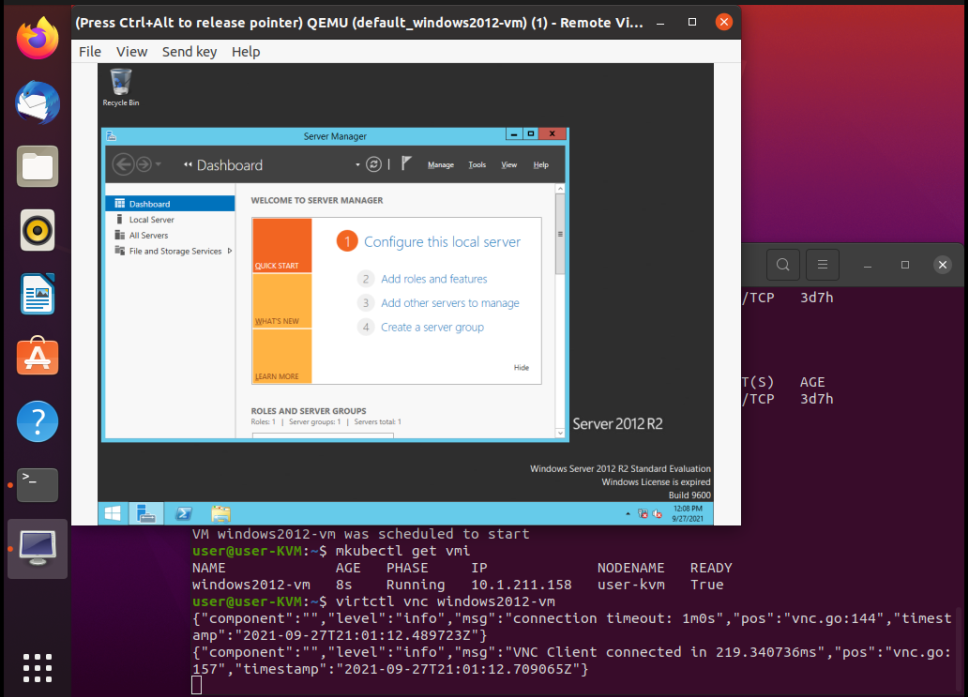This screenshot has width=968, height=697.
Task: Open the Manage menu in Server Manager
Action: point(441,165)
